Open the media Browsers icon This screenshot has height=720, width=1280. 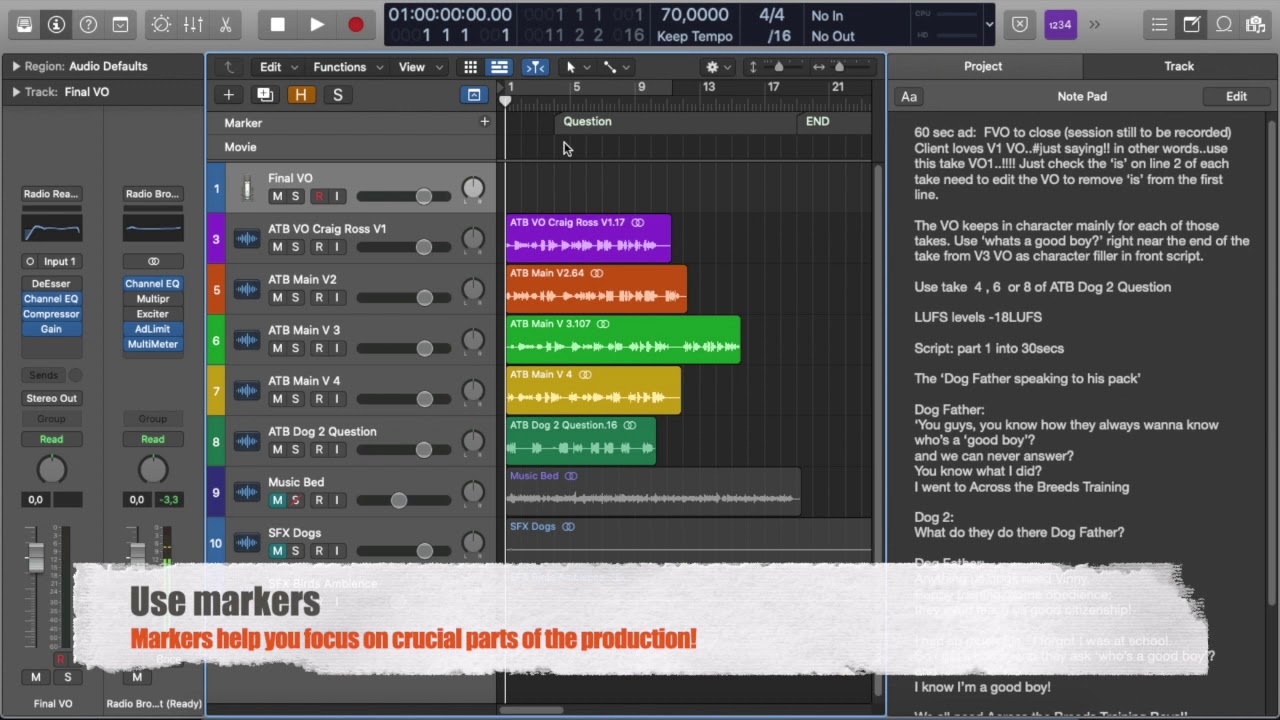(x=1256, y=25)
